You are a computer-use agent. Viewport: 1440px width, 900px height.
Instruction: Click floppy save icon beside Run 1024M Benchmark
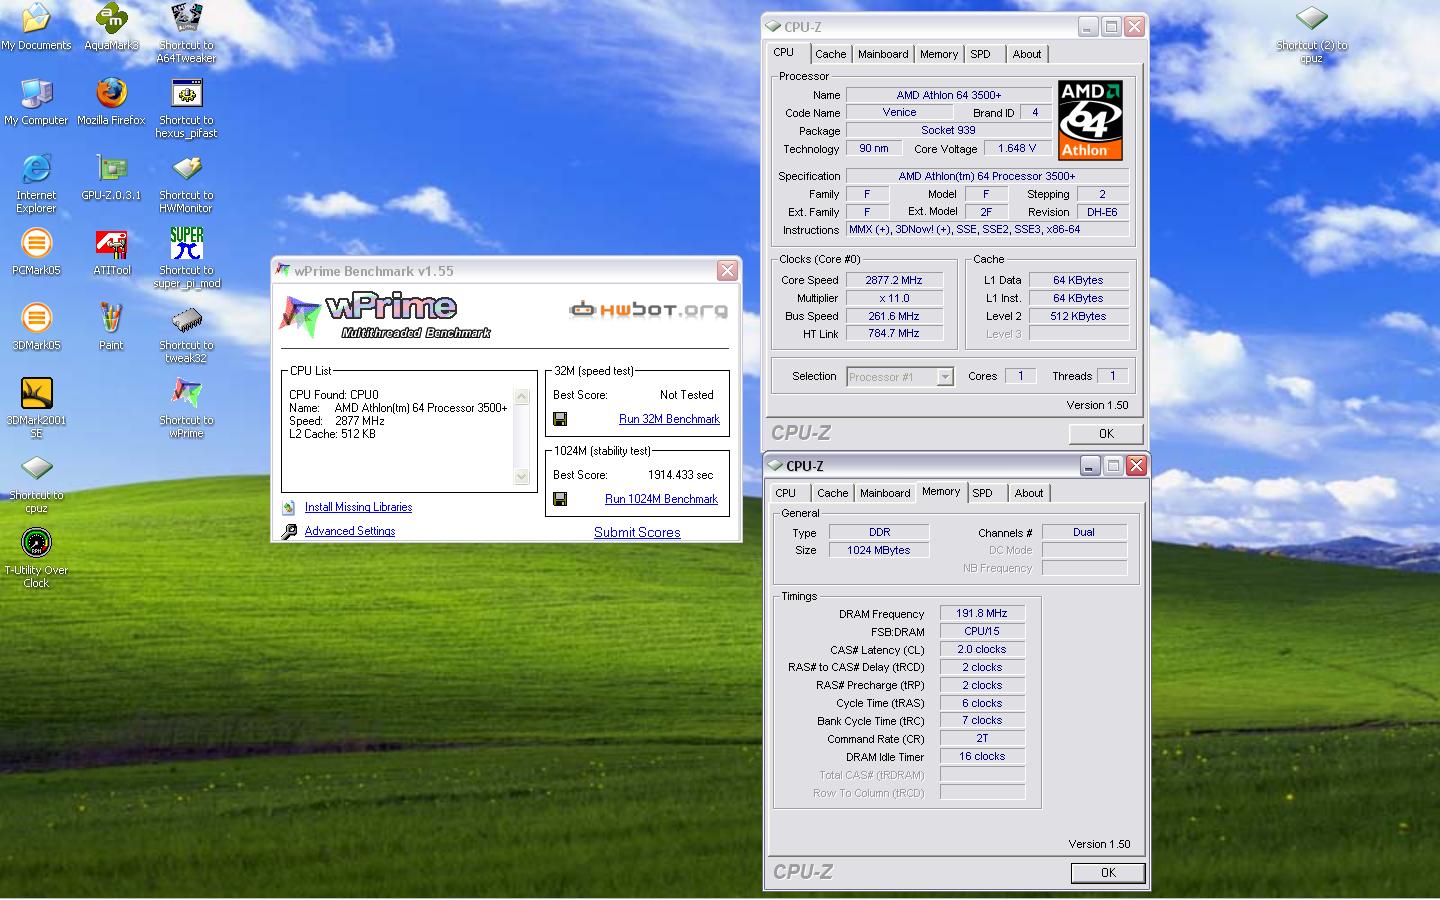560,499
